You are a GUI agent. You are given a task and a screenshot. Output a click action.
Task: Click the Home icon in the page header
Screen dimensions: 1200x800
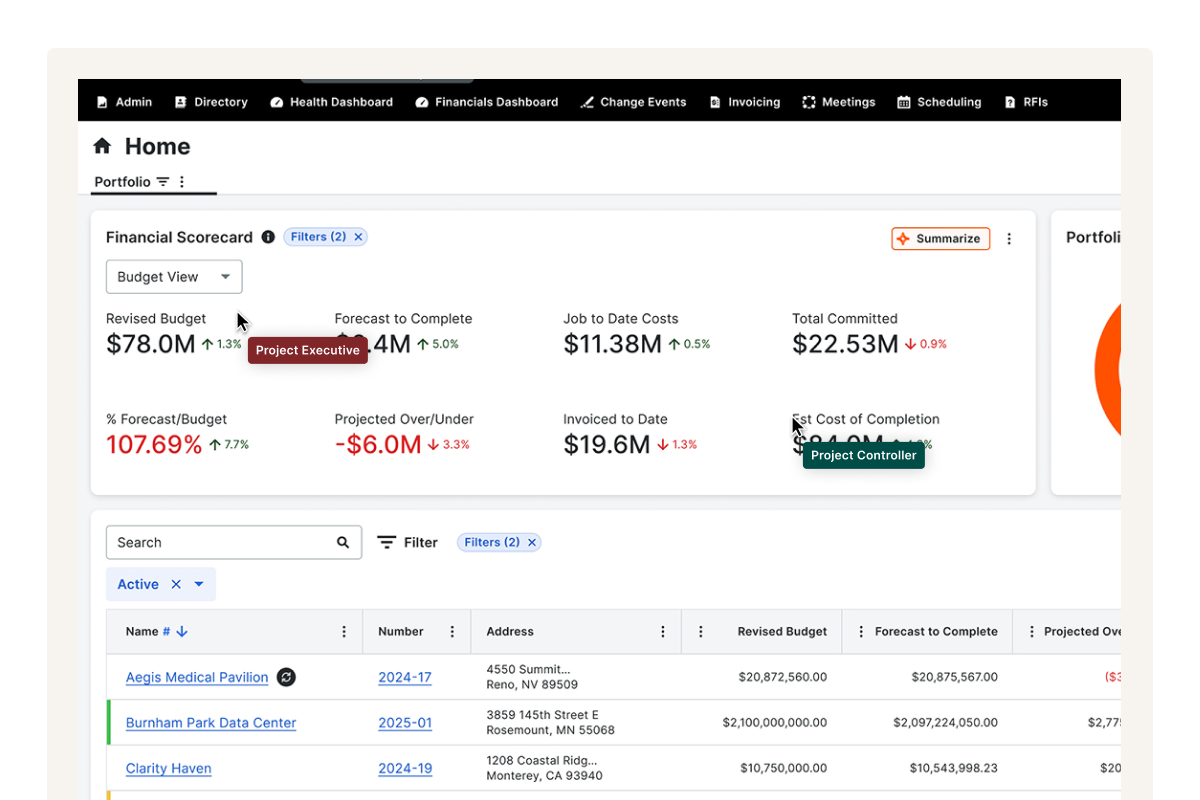pyautogui.click(x=102, y=146)
